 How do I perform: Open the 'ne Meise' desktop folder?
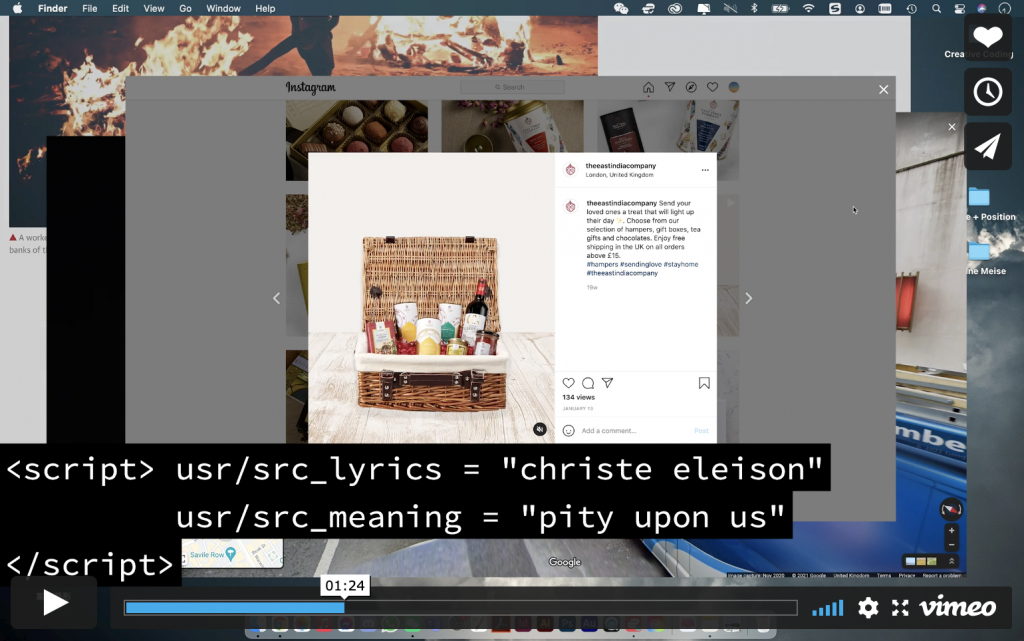coord(979,251)
